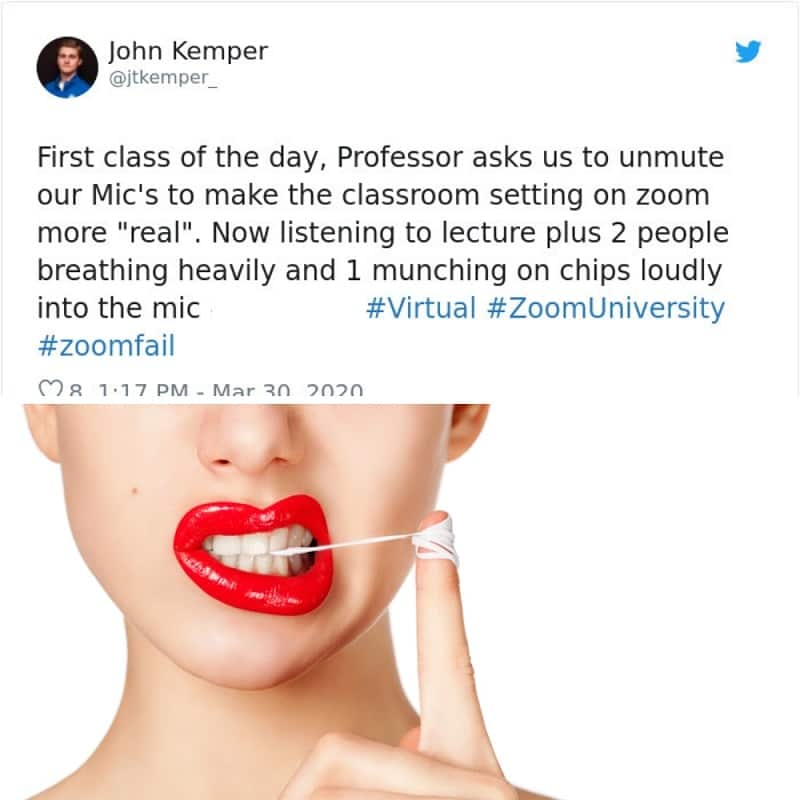Click the phrase 'munching on chips loudly'
The image size is (800, 800).
point(546,271)
